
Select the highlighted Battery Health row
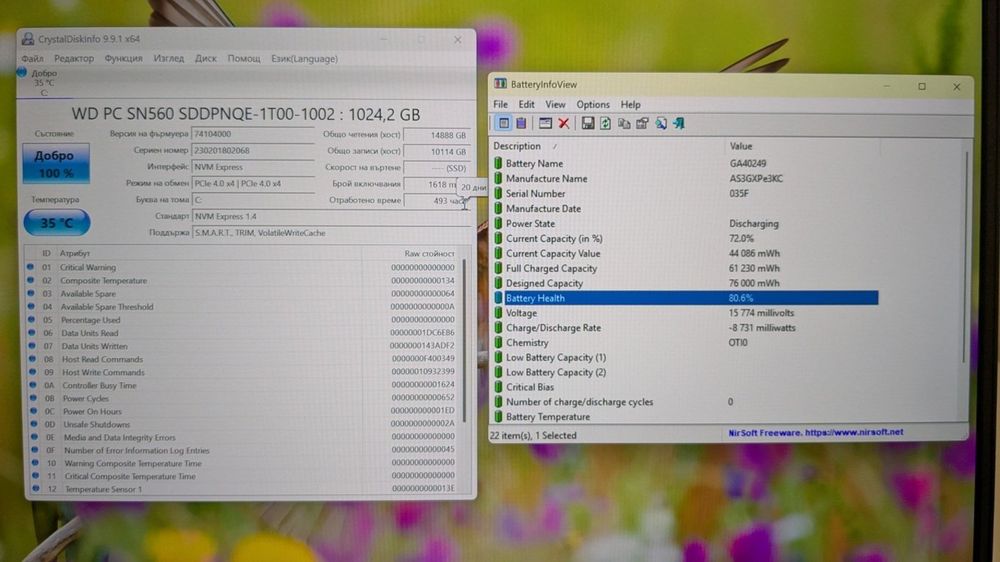click(686, 298)
